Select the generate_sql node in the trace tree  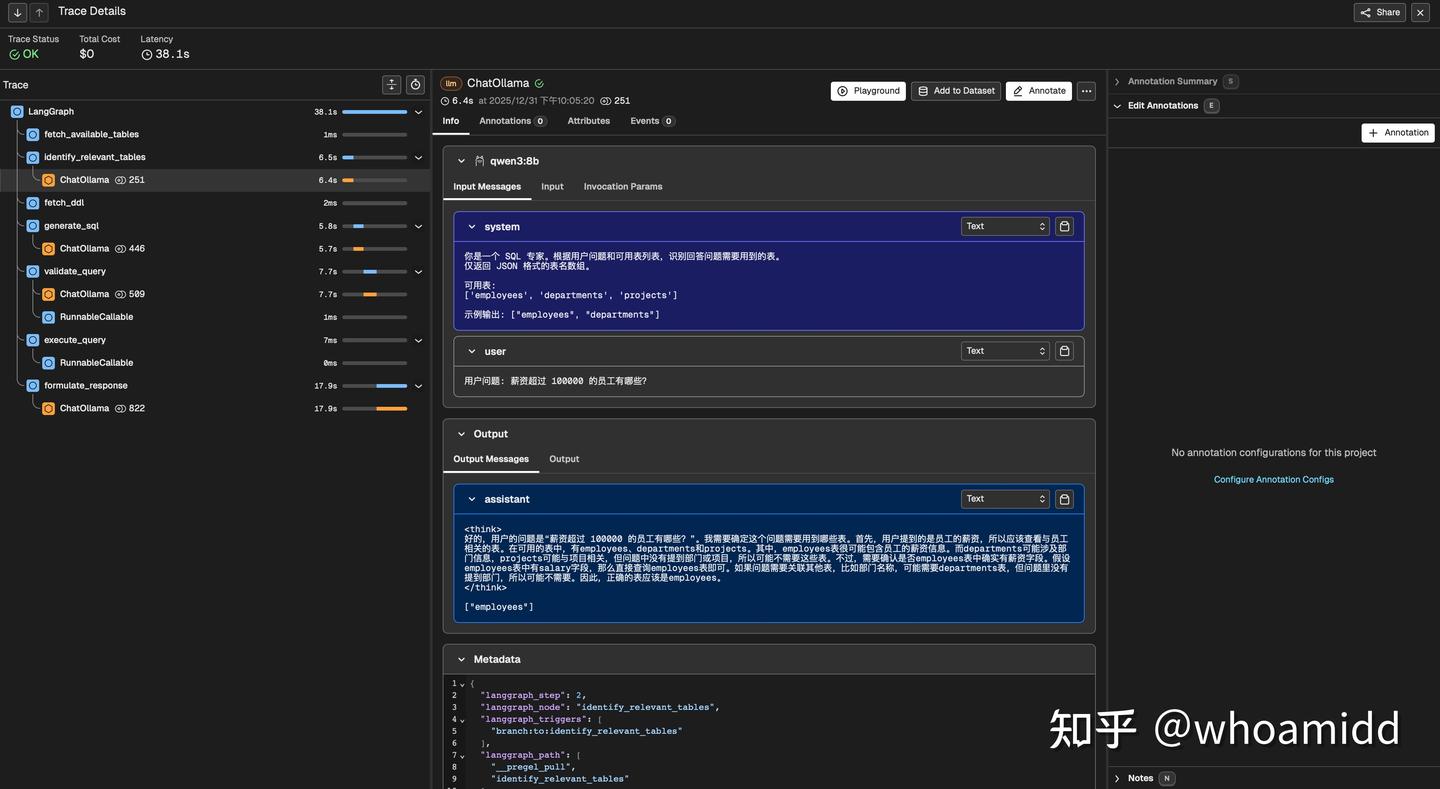pos(71,225)
